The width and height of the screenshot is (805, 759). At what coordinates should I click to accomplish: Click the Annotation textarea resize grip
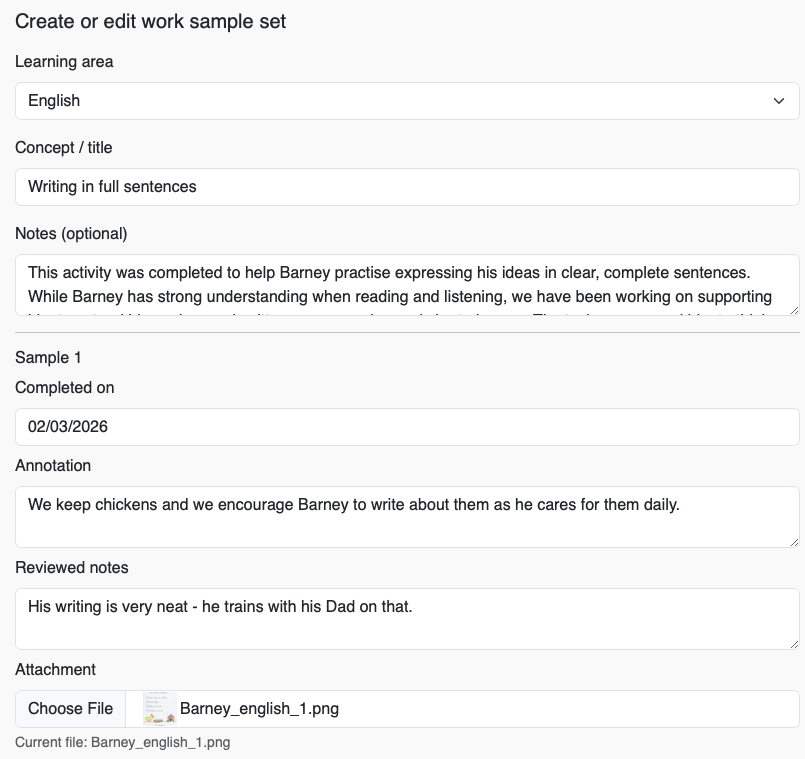coord(793,541)
